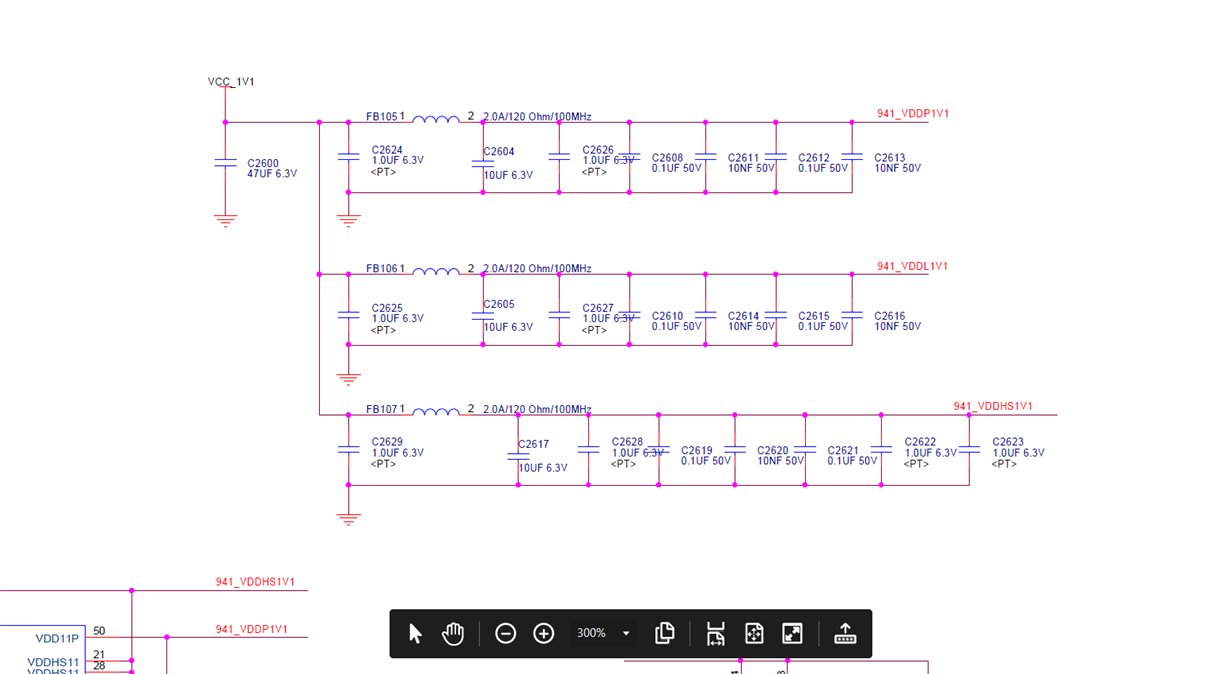This screenshot has height=674, width=1230.
Task: Click capacitor label C2613
Action: pos(890,158)
